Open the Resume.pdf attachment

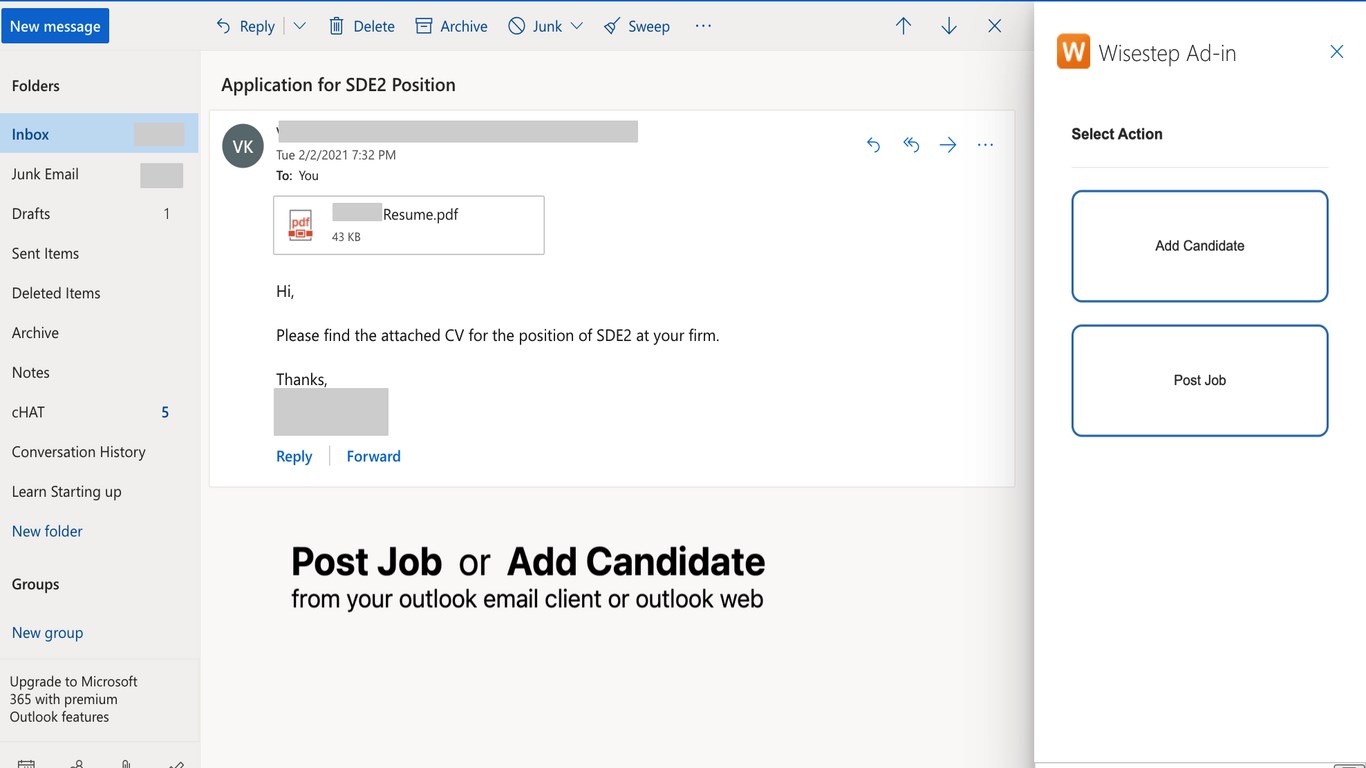tap(408, 225)
